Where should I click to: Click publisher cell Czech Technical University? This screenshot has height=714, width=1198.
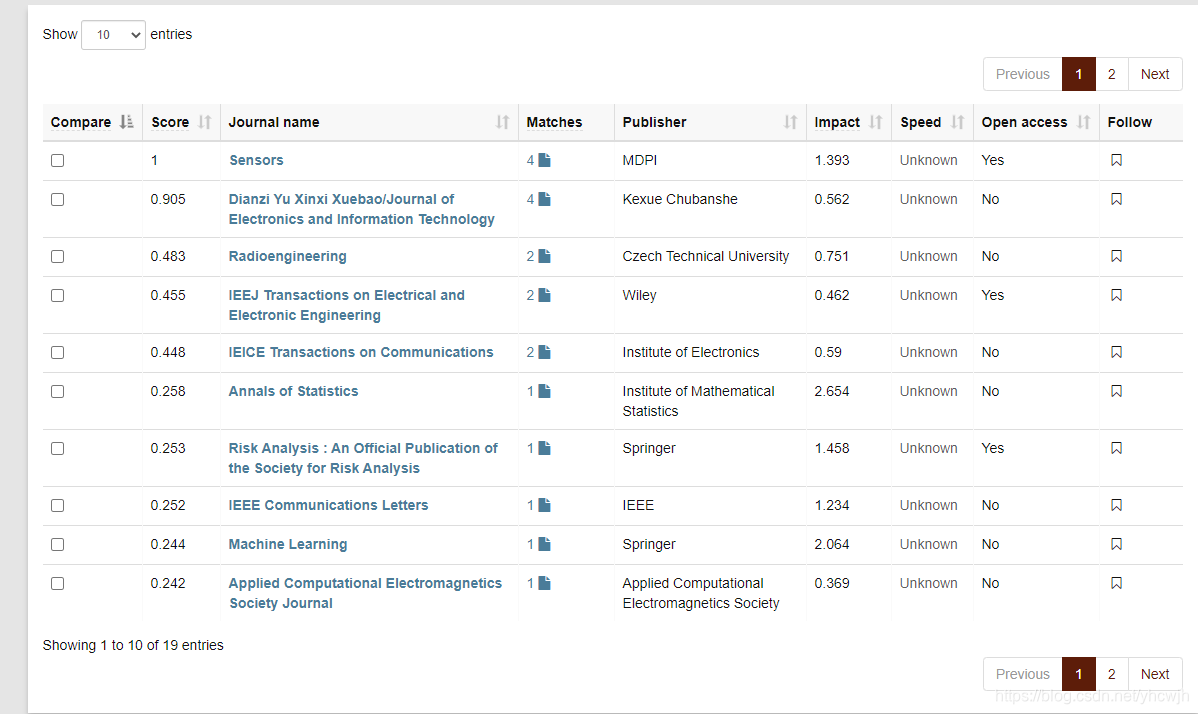click(705, 257)
